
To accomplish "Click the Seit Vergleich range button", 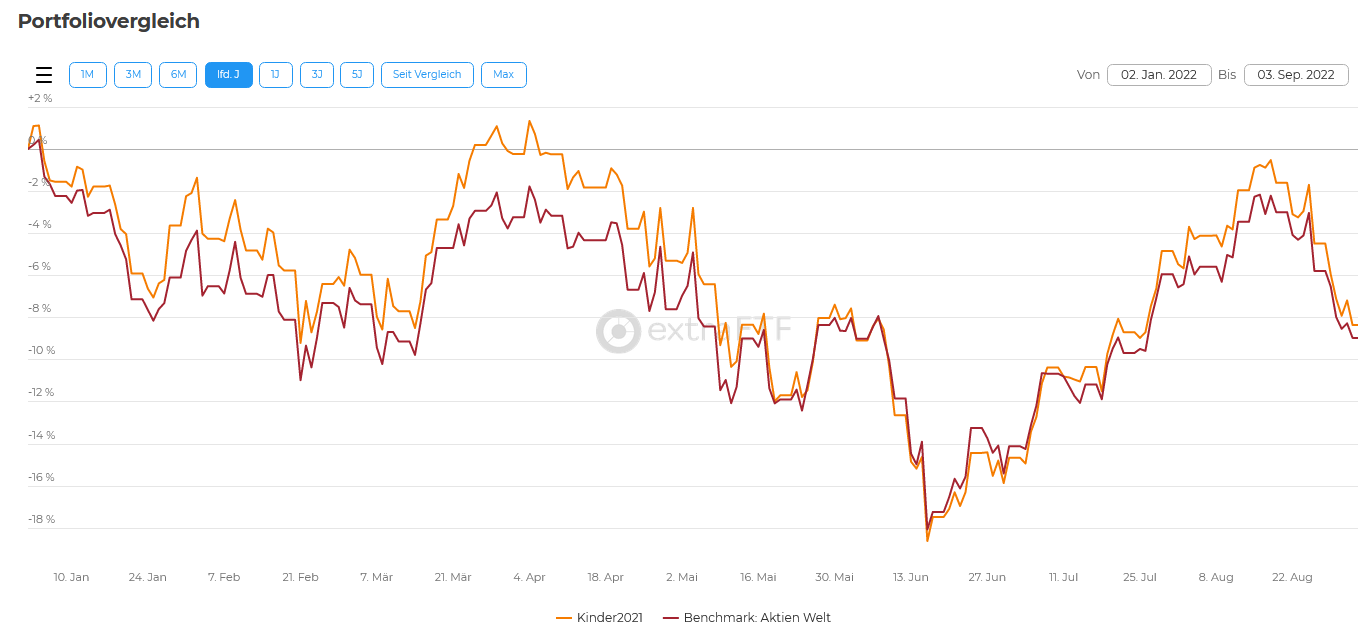I will [x=427, y=75].
